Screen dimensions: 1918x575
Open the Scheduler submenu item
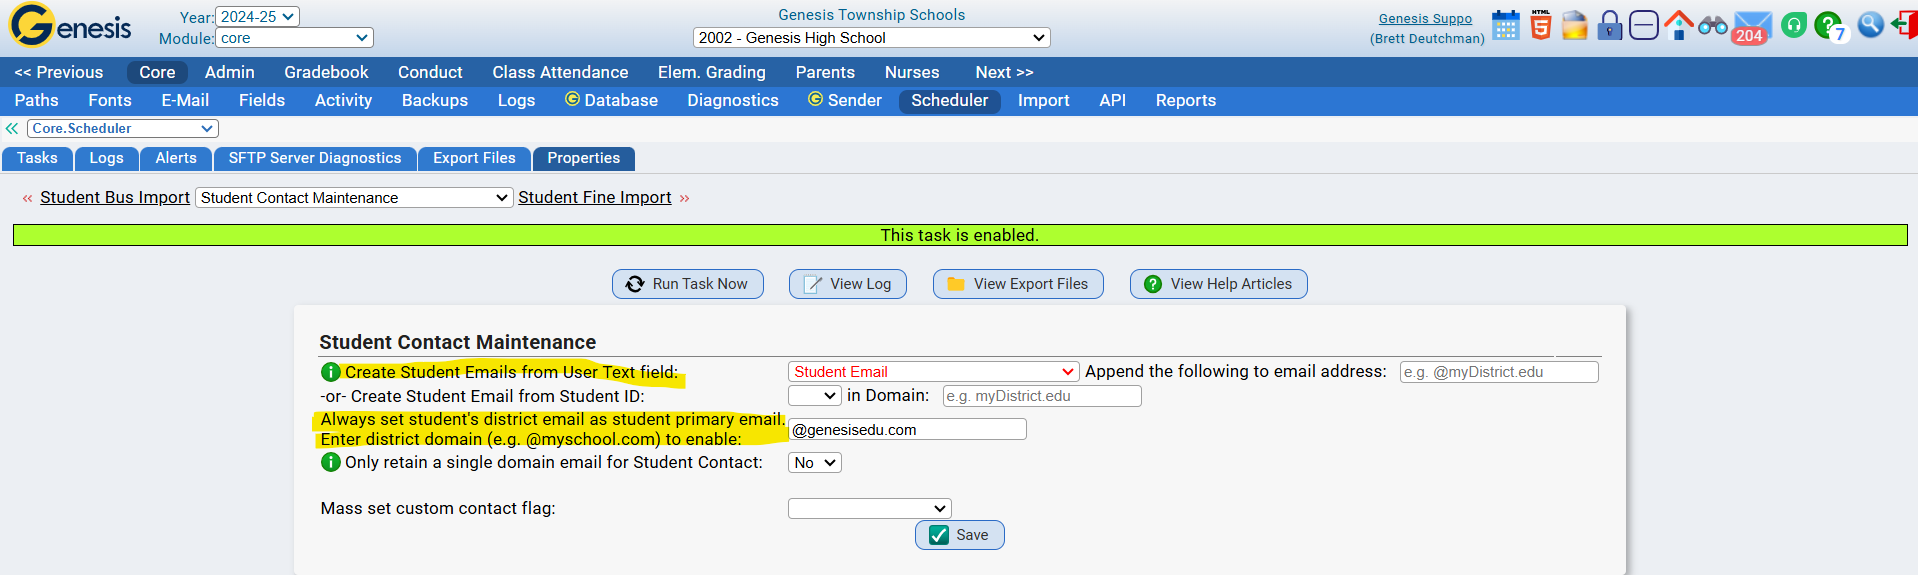click(949, 100)
